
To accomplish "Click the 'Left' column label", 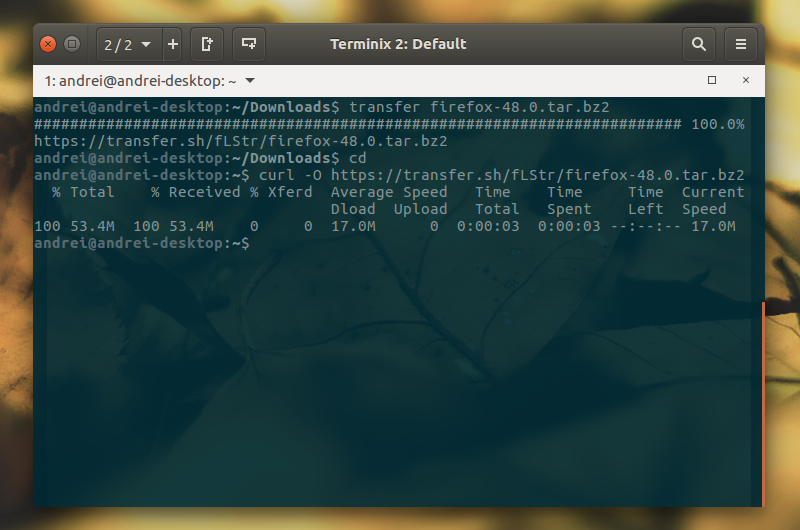I will [646, 209].
